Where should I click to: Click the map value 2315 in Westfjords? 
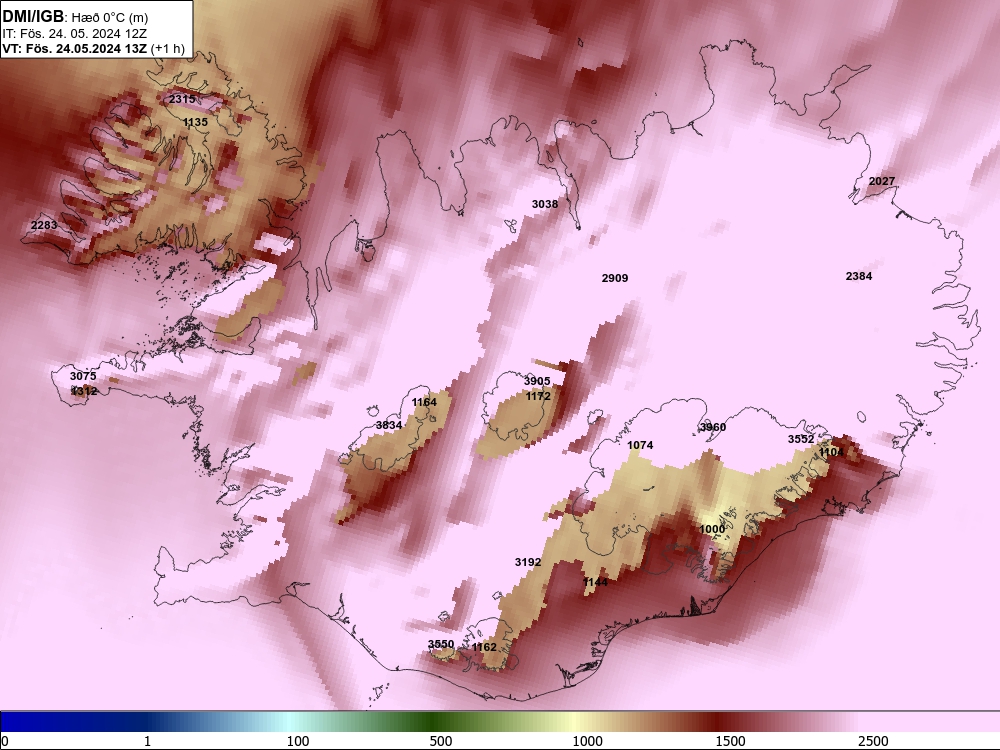182,99
